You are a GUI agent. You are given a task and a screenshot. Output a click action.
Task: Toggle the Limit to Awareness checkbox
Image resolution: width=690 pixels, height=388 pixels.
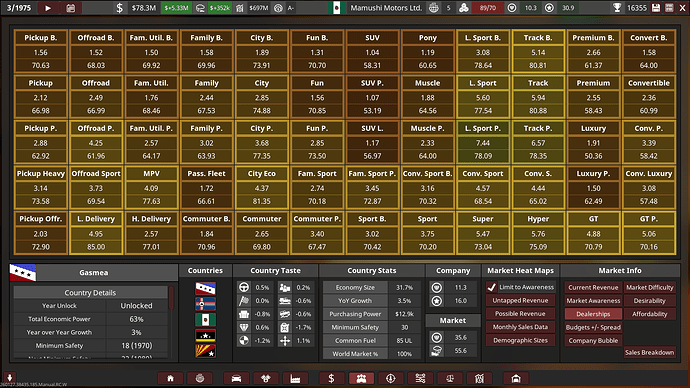click(x=492, y=287)
